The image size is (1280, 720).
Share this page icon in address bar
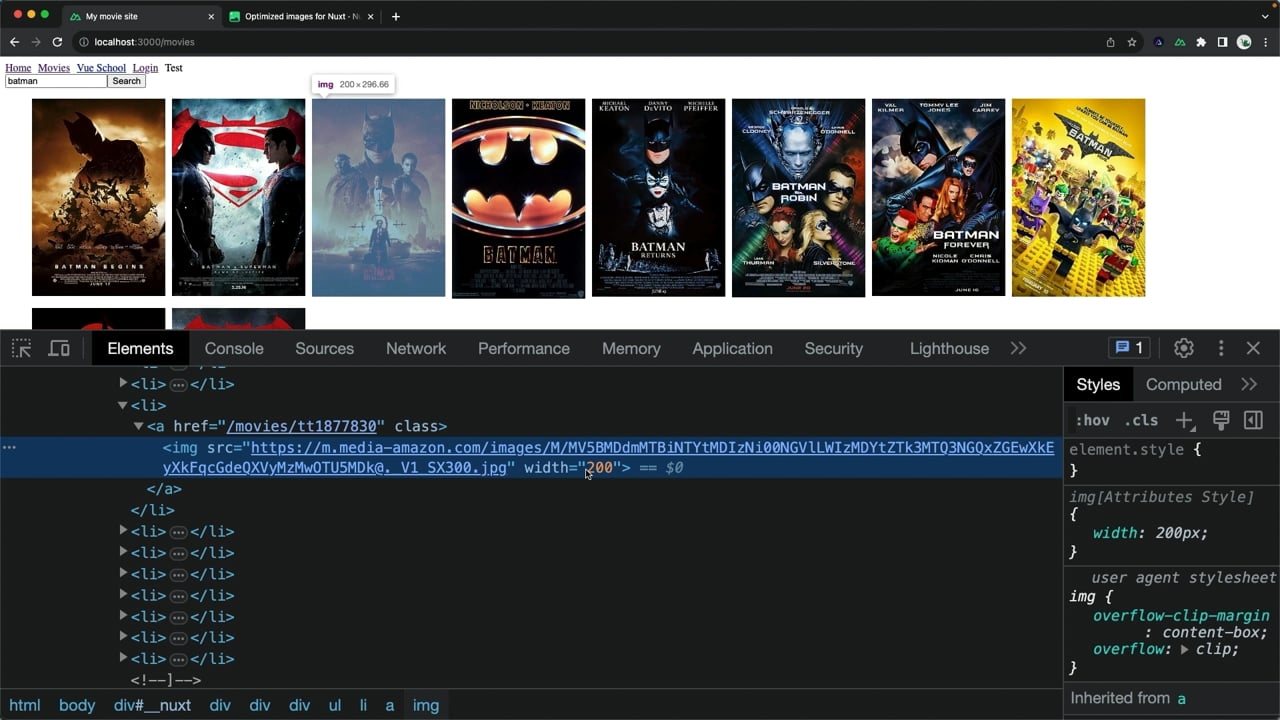1110,42
